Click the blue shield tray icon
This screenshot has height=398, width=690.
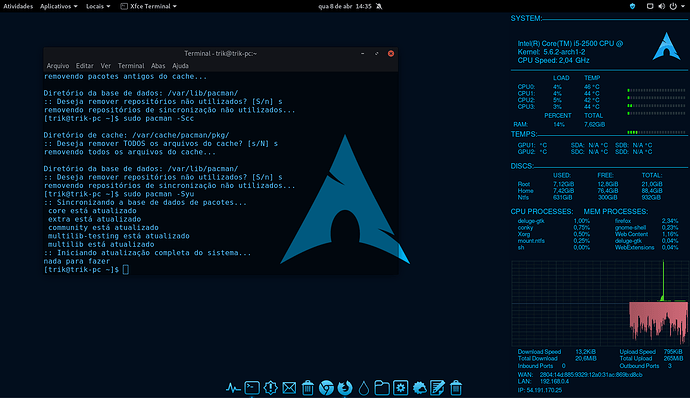click(632, 6)
